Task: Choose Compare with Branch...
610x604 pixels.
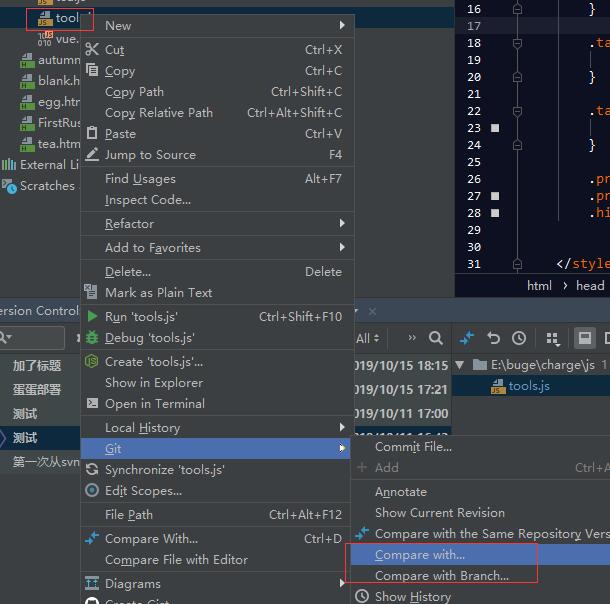Action: 480,576
